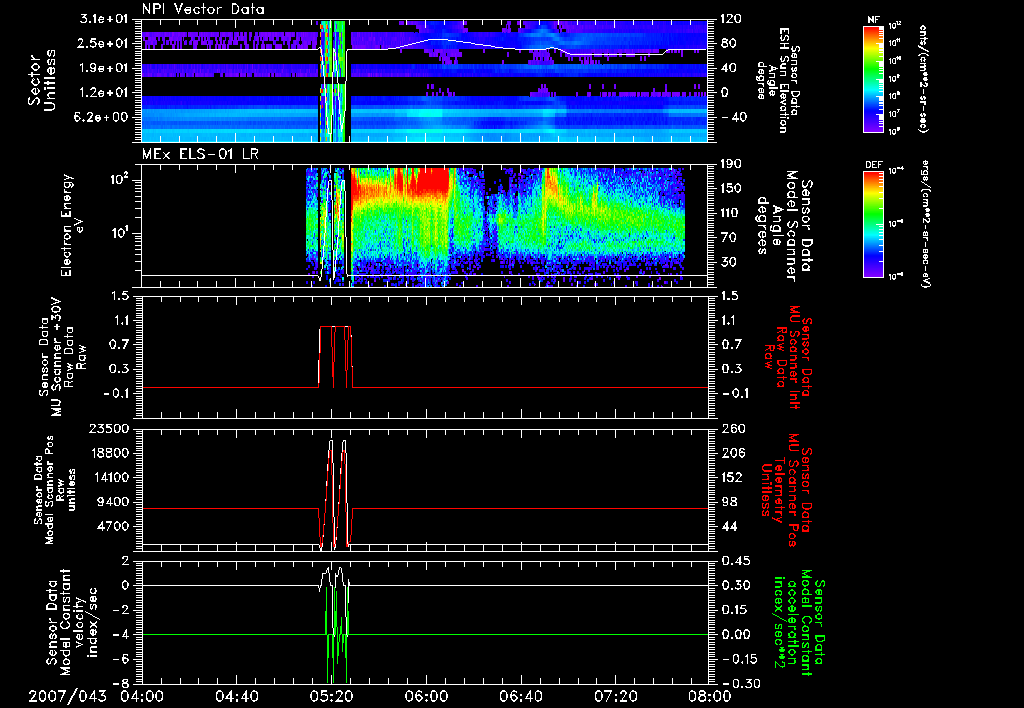Screen dimensions: 1024x708
Task: Click the ESH Sun Elevation Angle axis title
Action: [780, 80]
